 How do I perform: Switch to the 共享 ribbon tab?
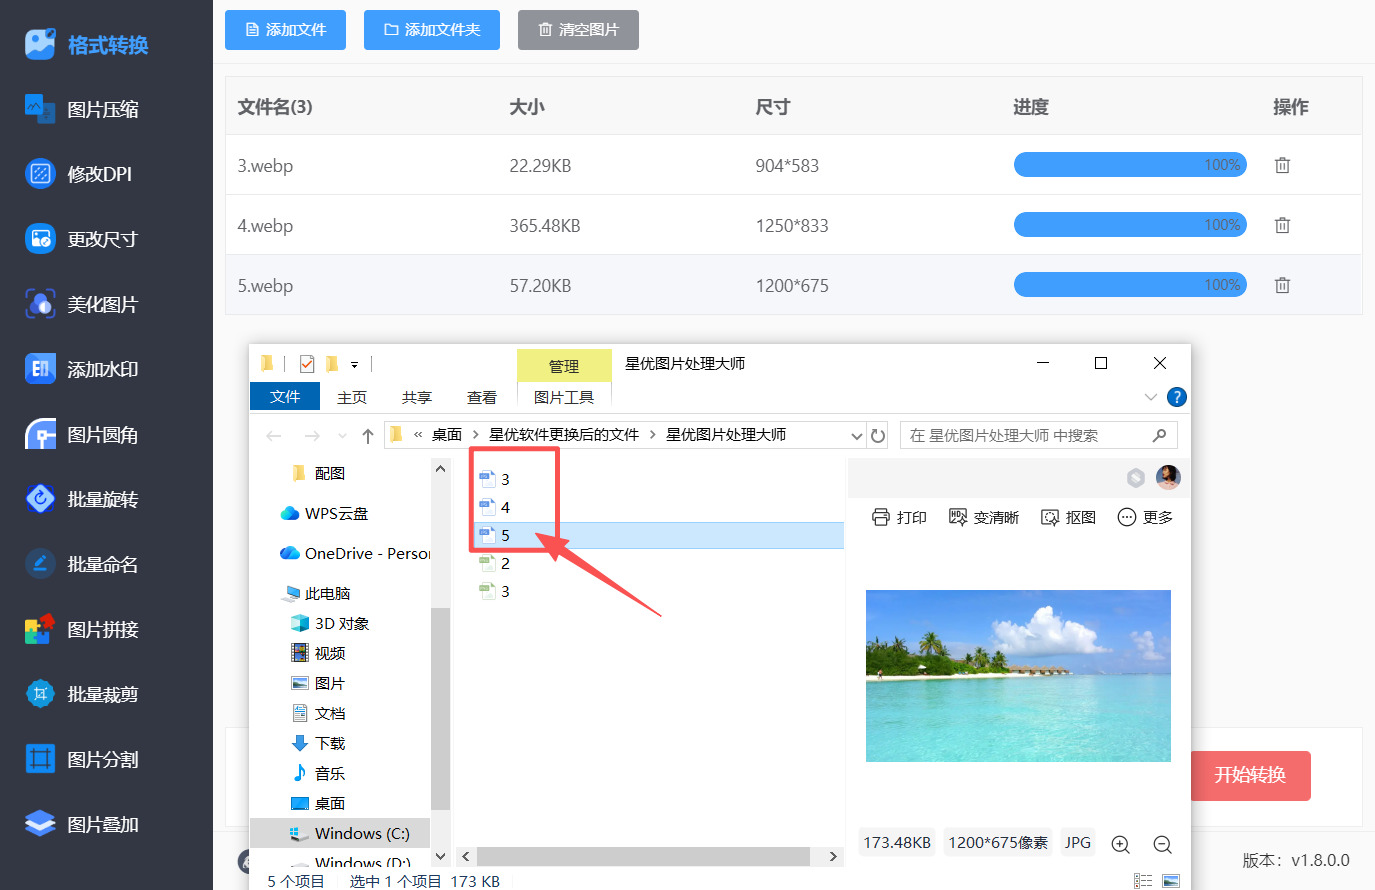pos(417,397)
